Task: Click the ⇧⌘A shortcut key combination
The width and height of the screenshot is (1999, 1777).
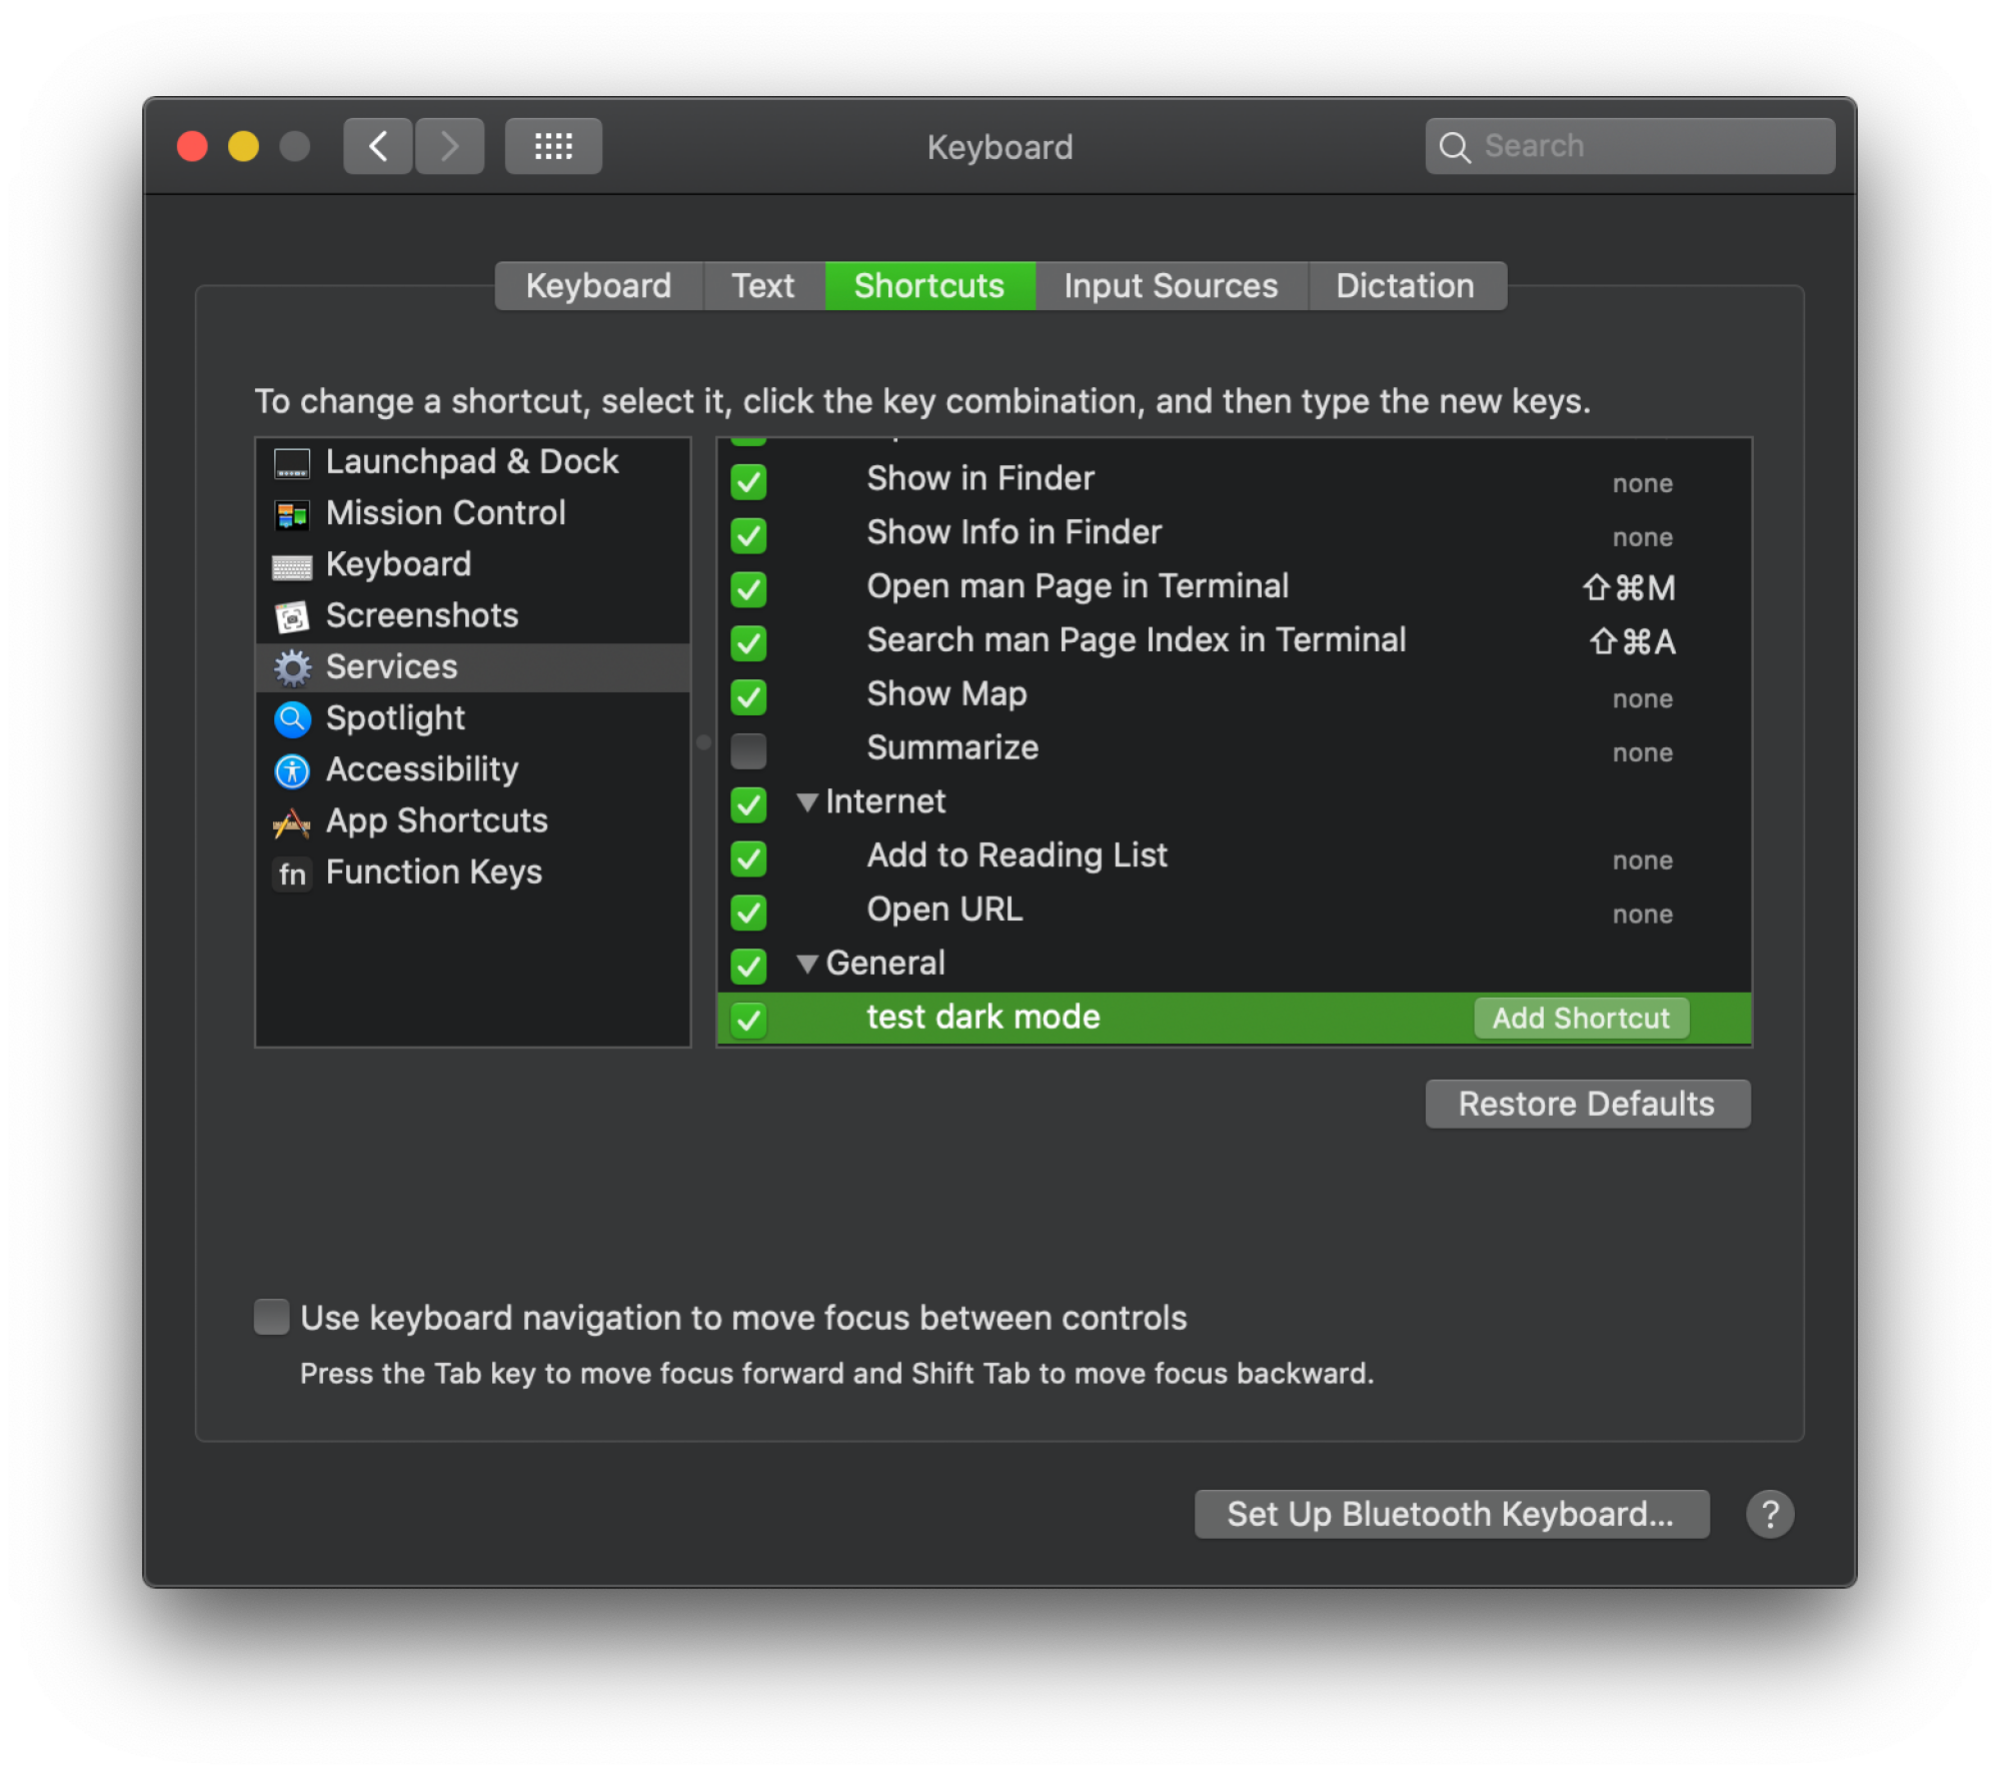Action: click(1632, 642)
